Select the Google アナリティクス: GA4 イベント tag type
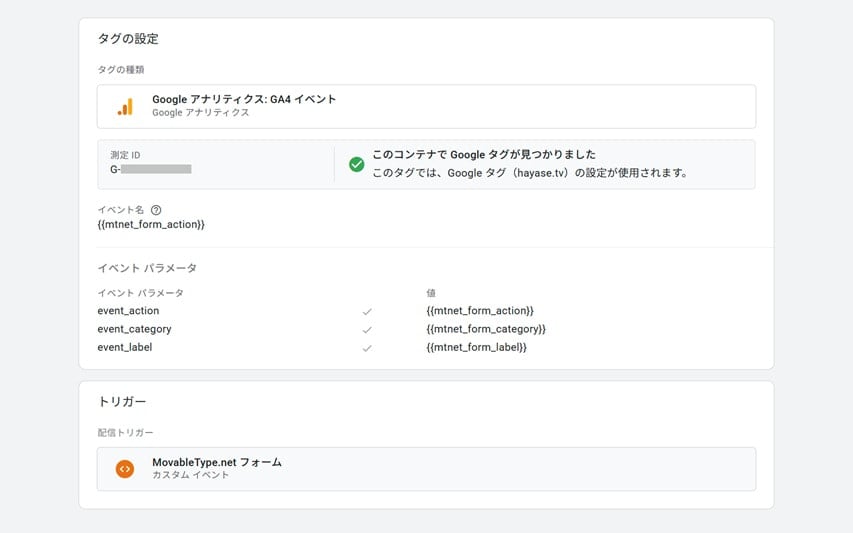The height and width of the screenshot is (533, 853). (x=244, y=100)
